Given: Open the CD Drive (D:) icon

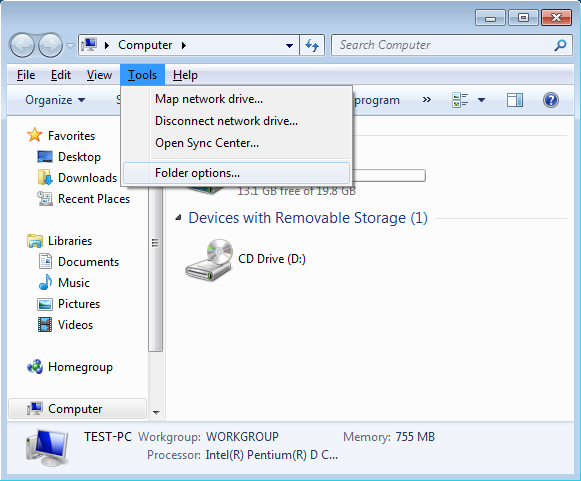Looking at the screenshot, I should click(x=209, y=260).
